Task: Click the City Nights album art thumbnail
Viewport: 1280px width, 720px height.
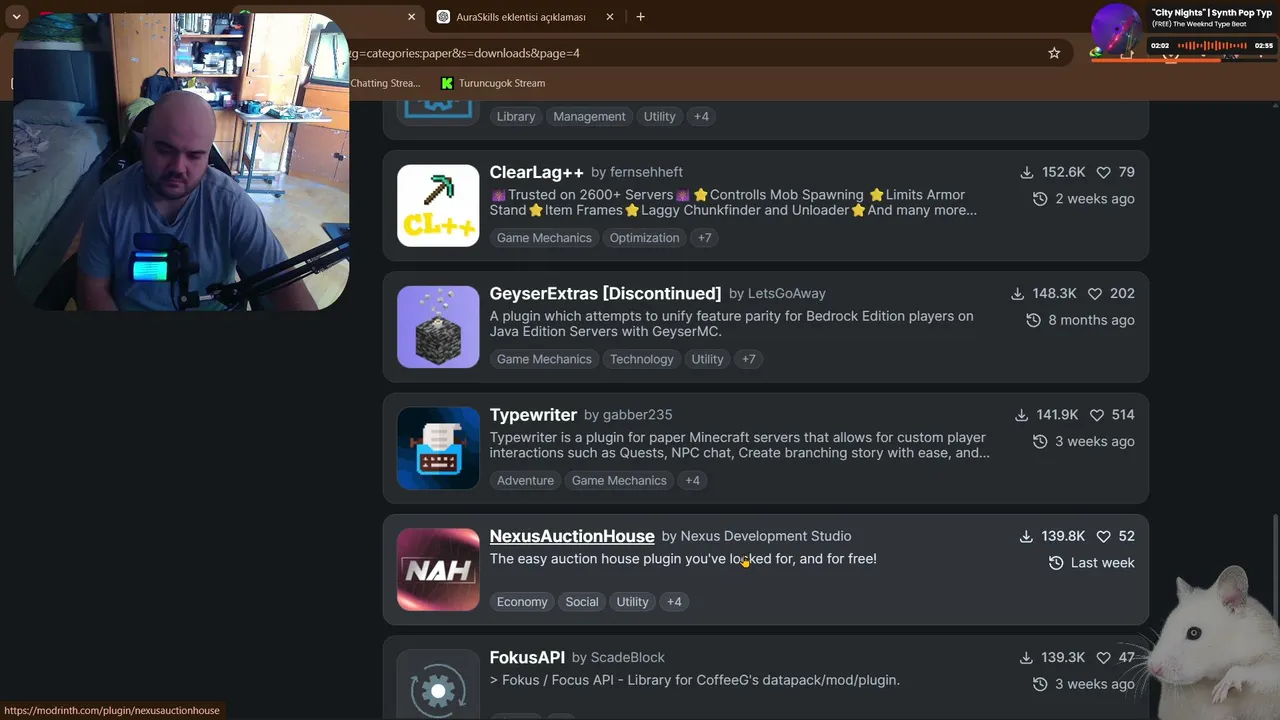Action: pyautogui.click(x=1117, y=30)
